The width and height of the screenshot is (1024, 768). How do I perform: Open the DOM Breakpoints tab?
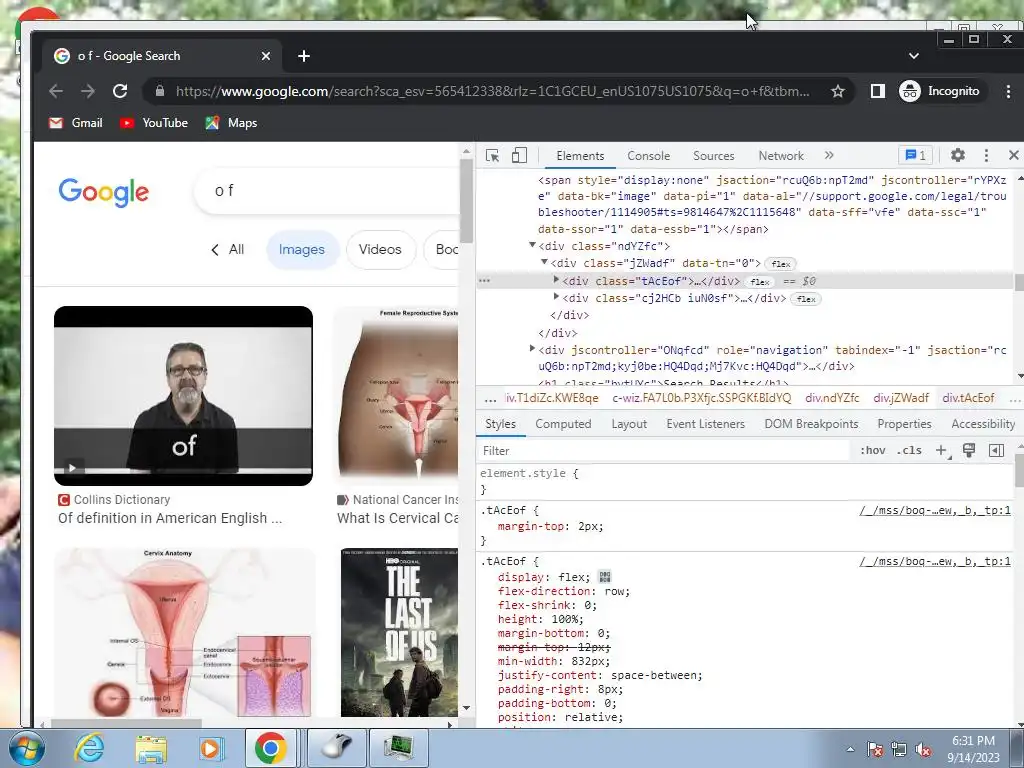point(811,424)
